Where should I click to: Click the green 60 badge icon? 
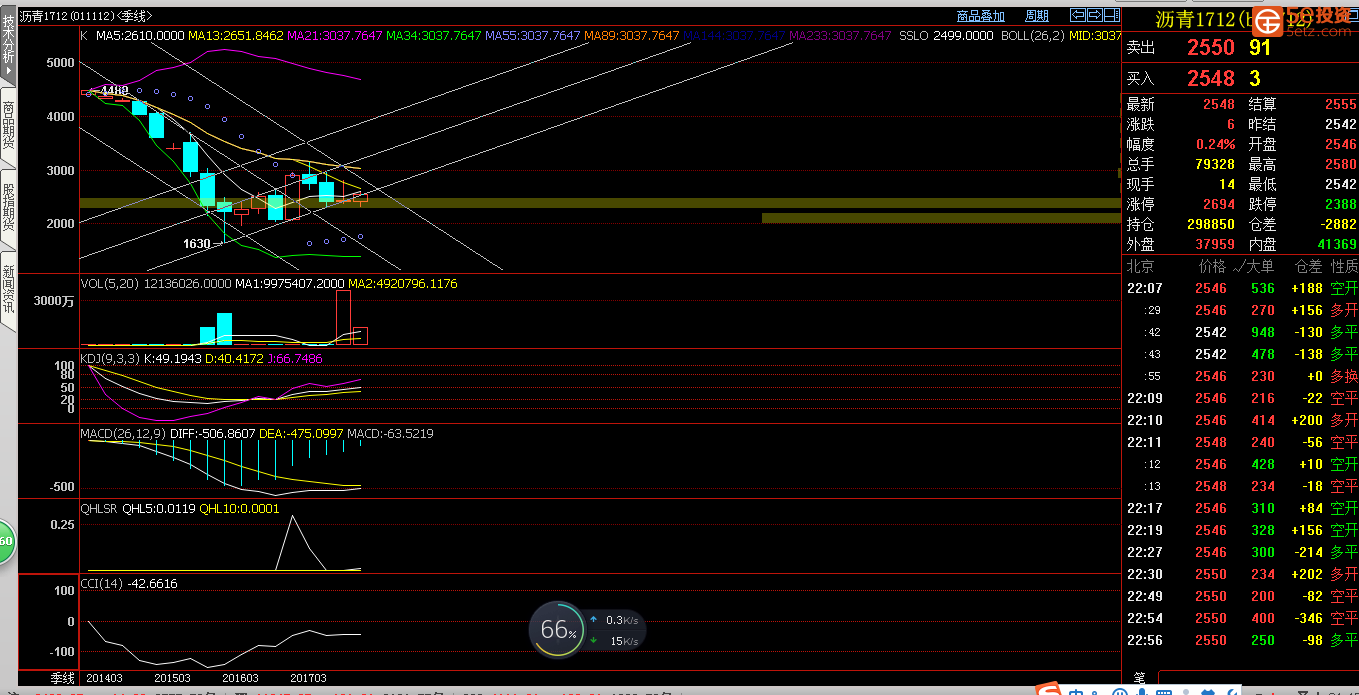point(6,541)
